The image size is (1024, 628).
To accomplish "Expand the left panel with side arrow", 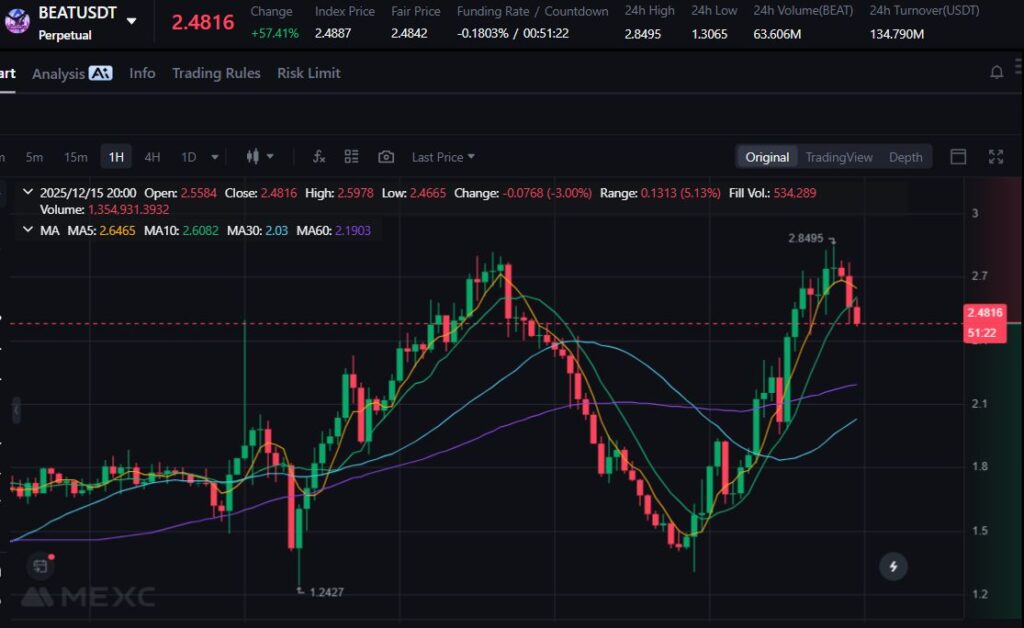I will coord(16,410).
